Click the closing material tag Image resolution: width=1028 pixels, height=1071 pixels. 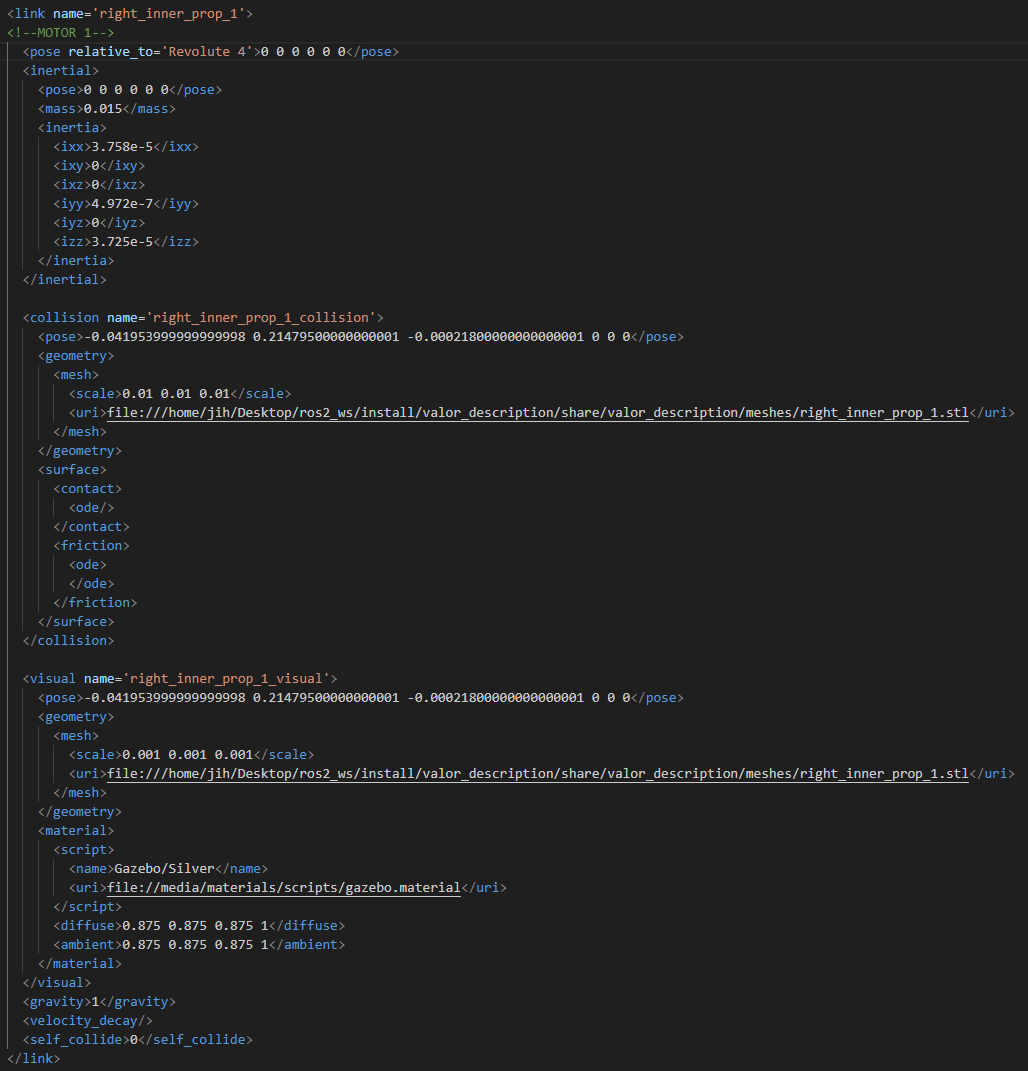[80, 964]
